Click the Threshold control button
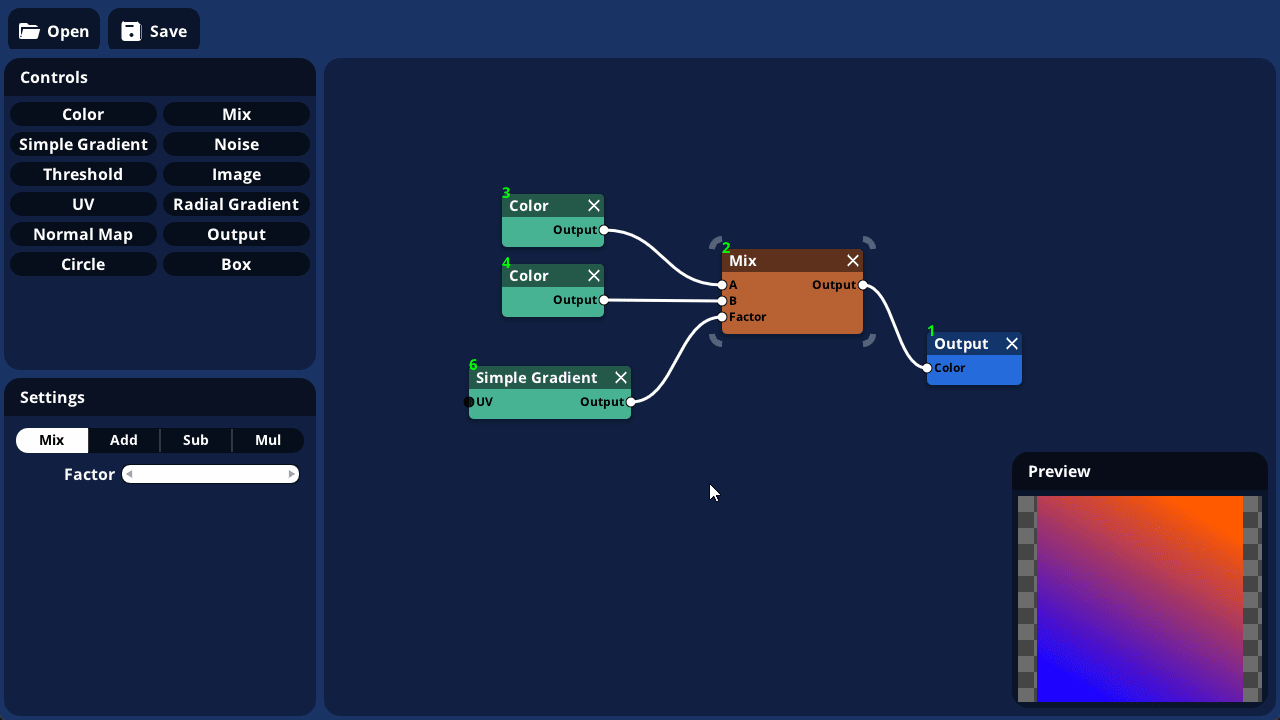This screenshot has width=1280, height=720. (83, 174)
